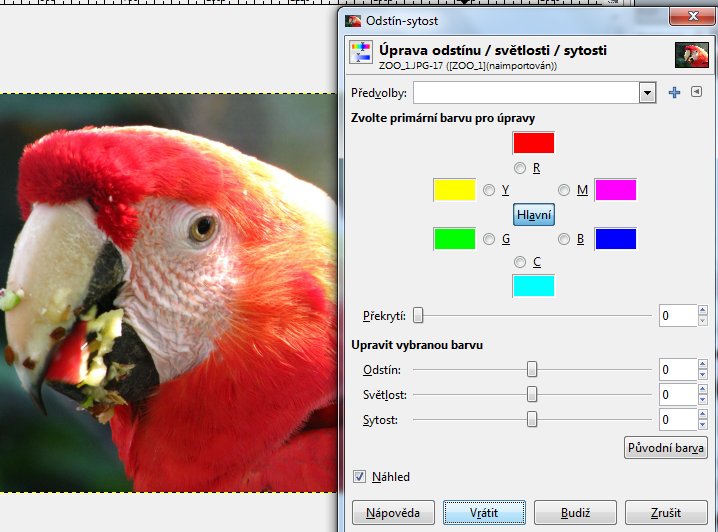
Task: Click the Sytost slider handle
Action: coord(532,419)
